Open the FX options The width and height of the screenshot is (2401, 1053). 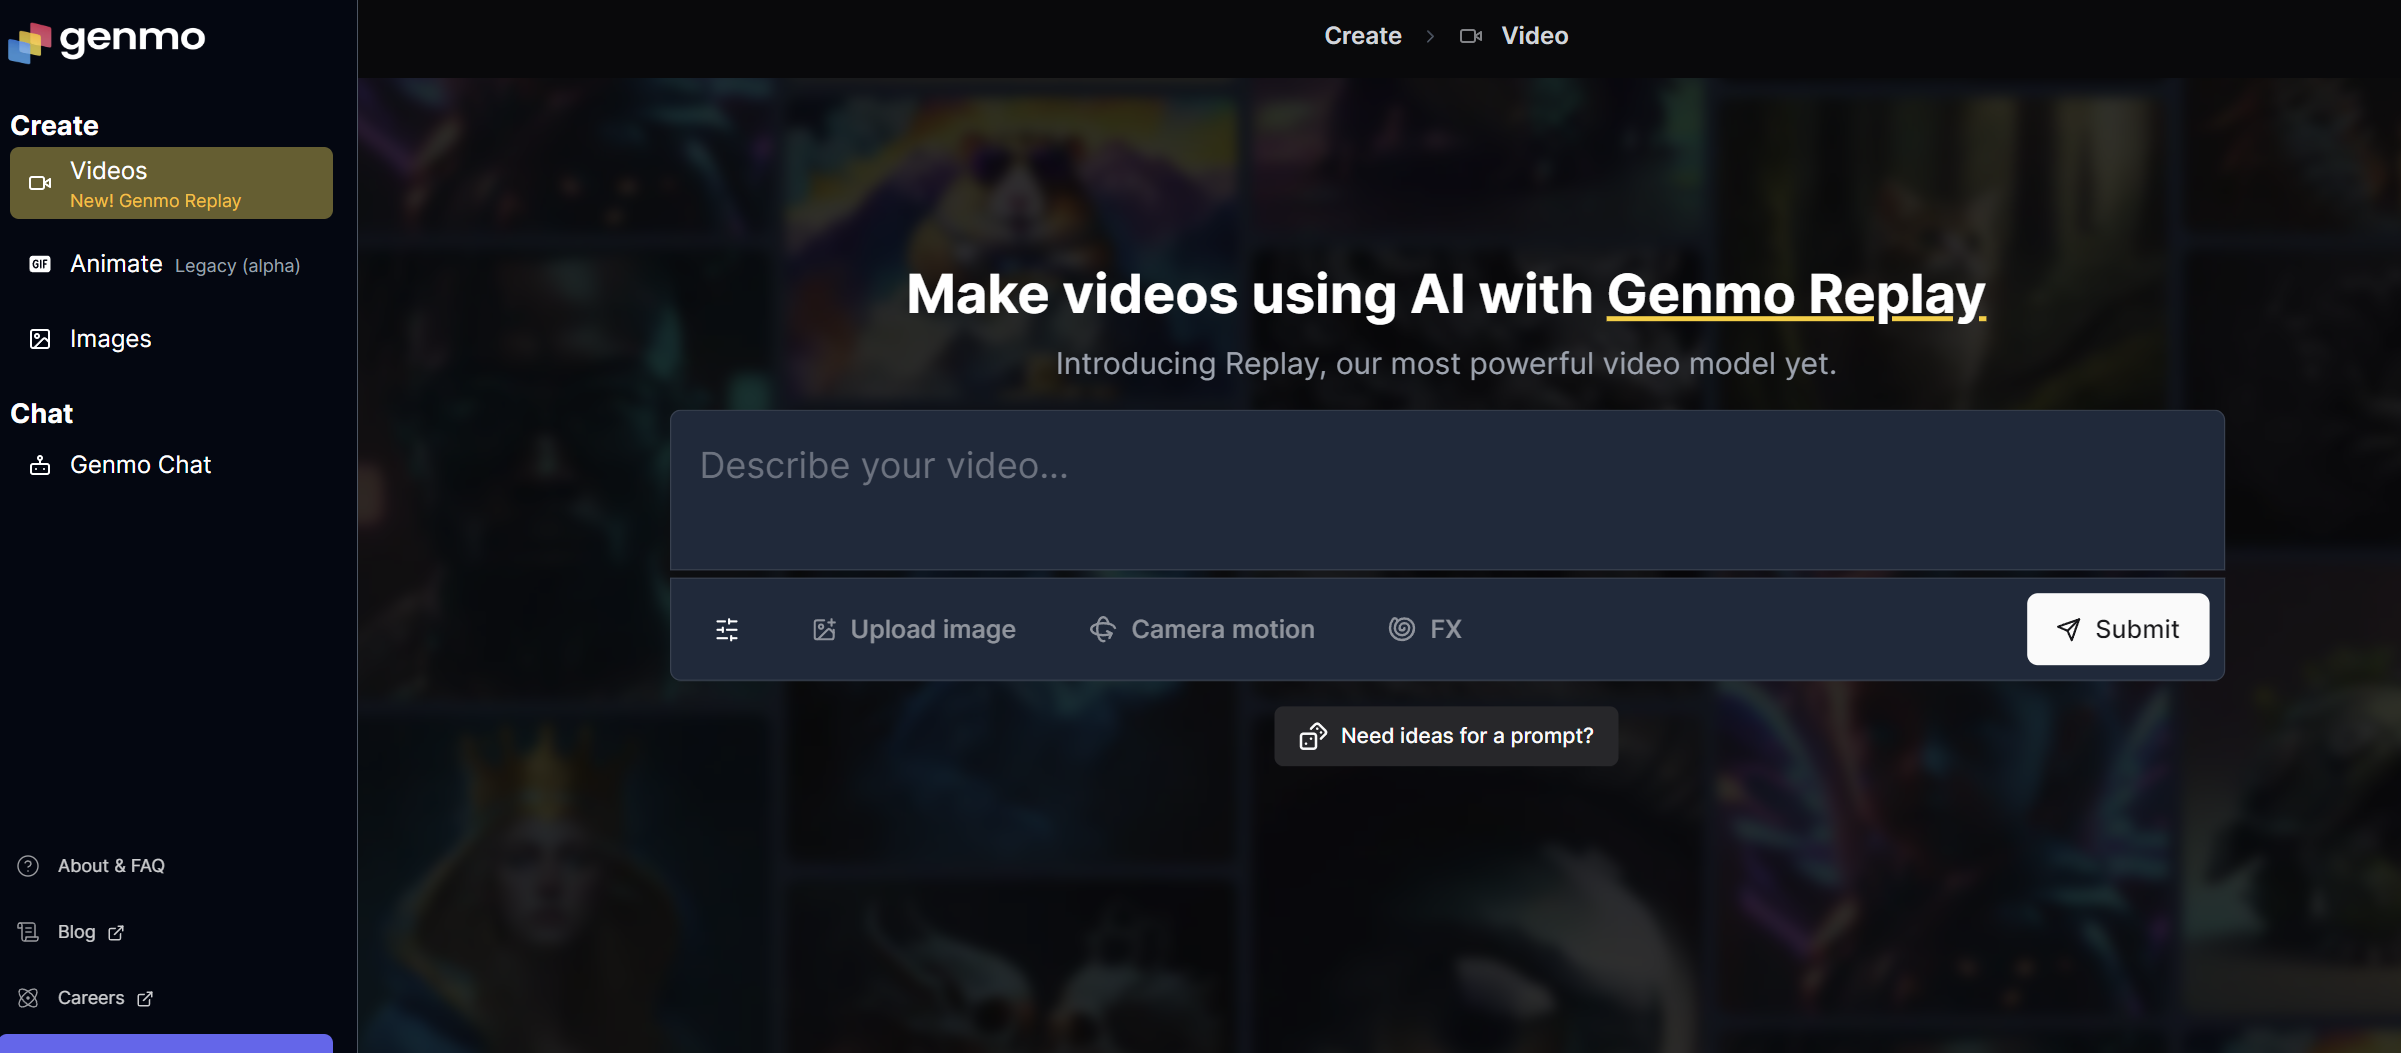1426,629
